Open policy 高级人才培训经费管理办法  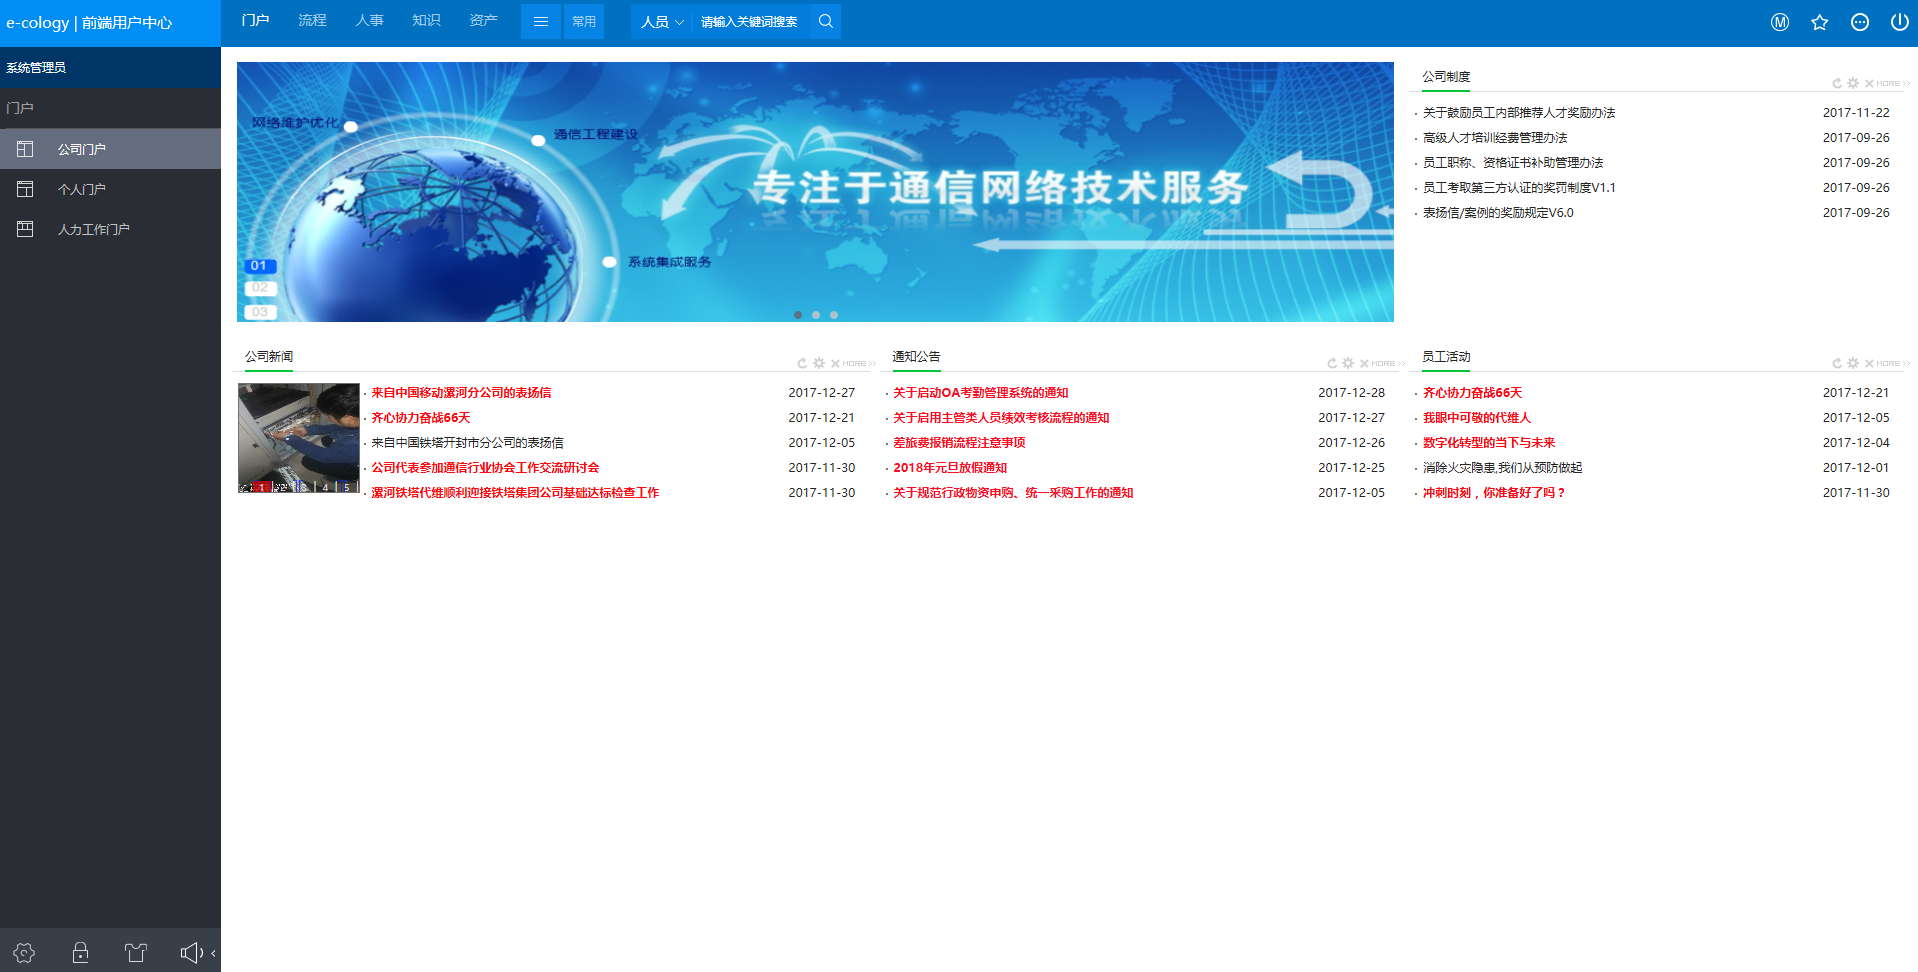point(1495,138)
